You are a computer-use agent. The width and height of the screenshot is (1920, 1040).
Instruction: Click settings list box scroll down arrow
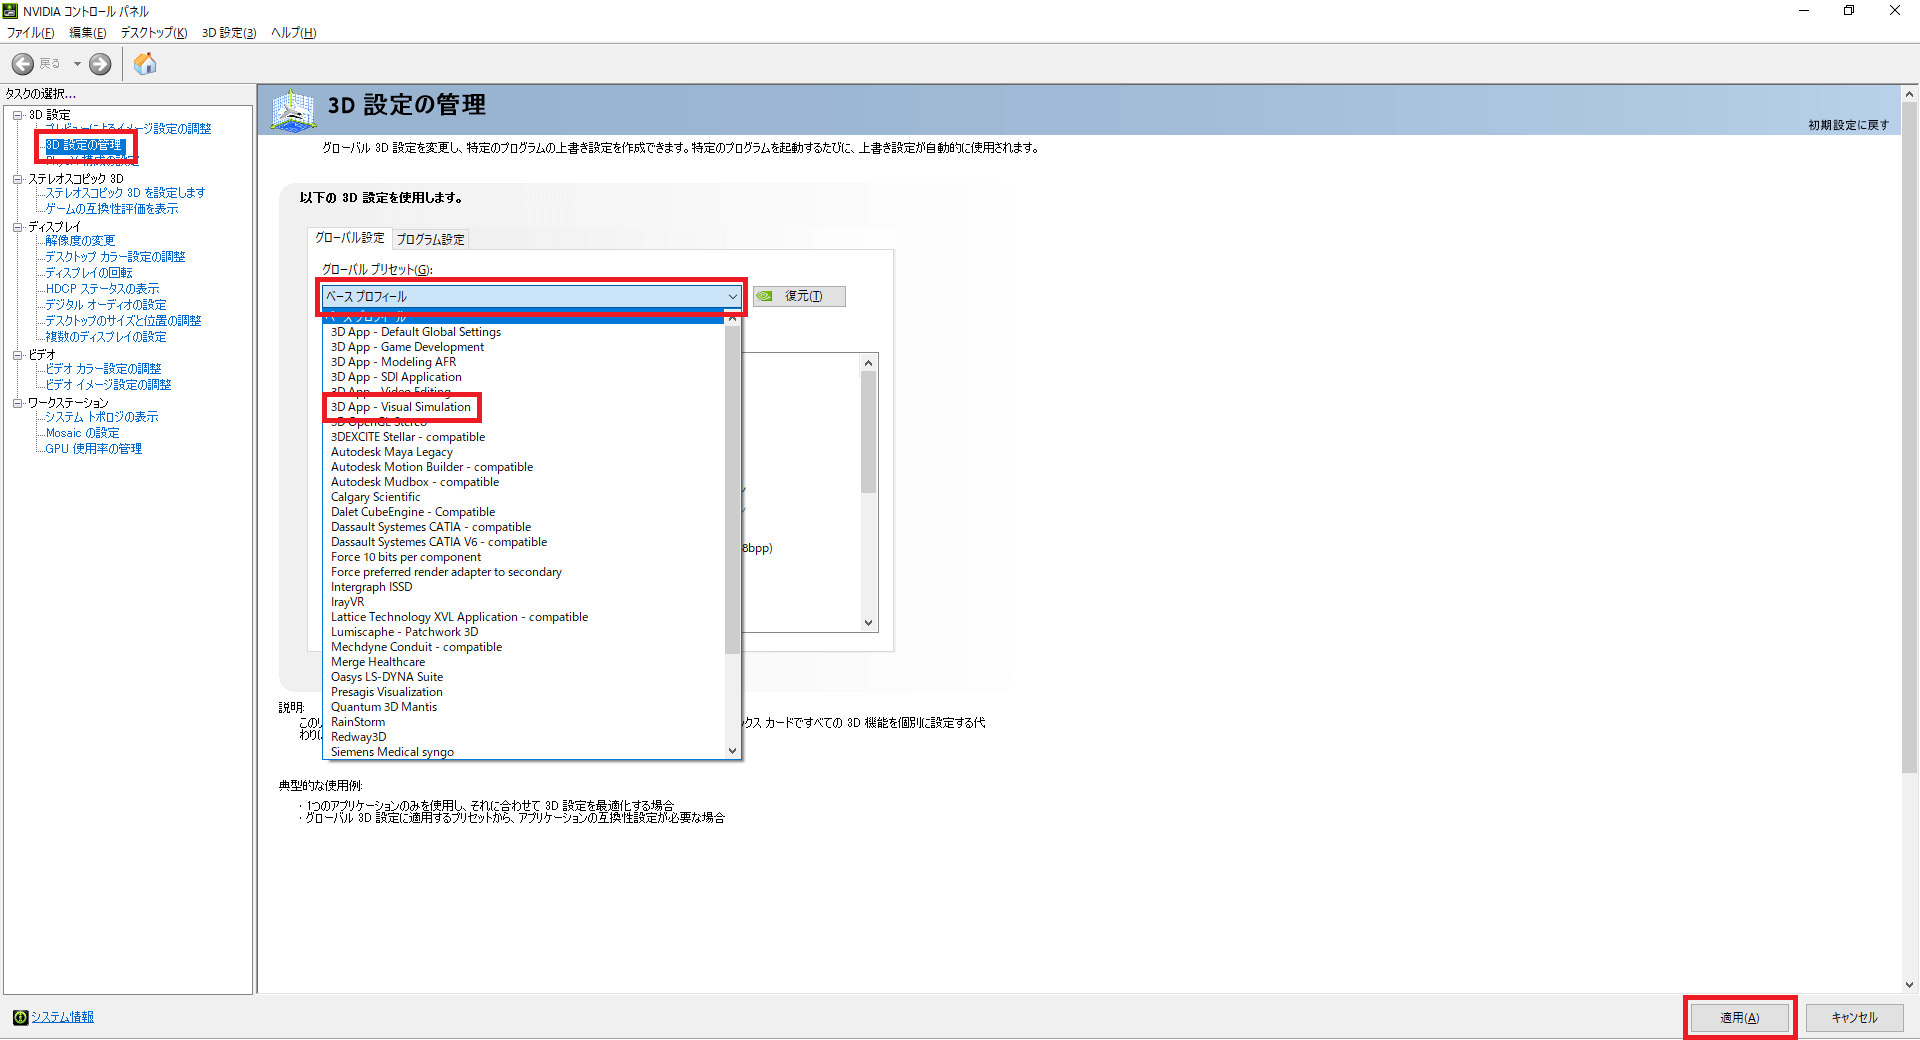868,622
